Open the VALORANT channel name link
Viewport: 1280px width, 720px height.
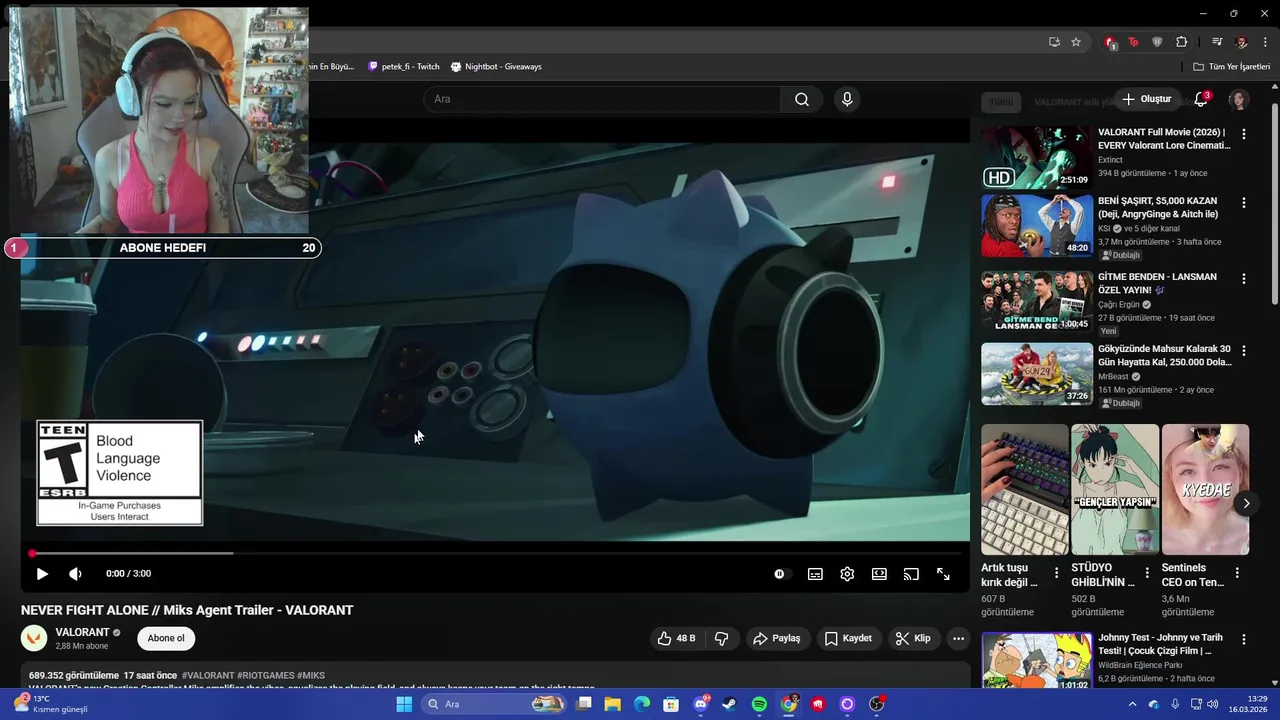coord(82,632)
